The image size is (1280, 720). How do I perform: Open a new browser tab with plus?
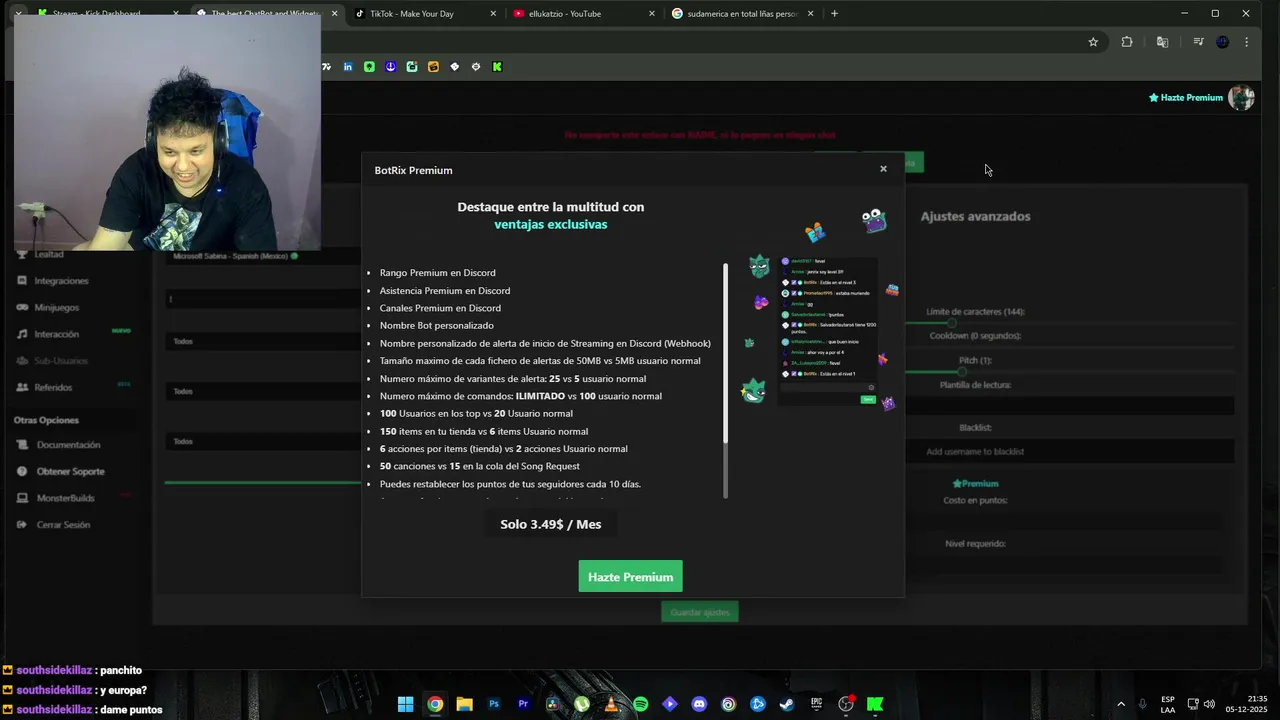pos(834,13)
